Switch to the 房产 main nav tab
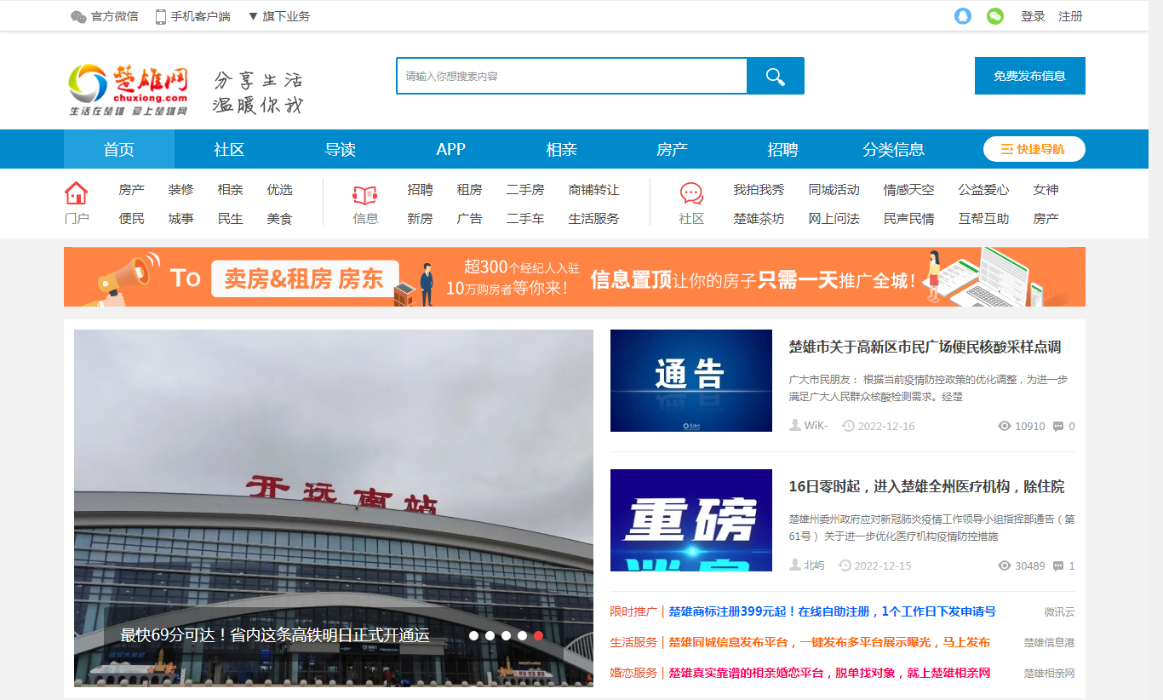The image size is (1163, 700). pyautogui.click(x=672, y=149)
